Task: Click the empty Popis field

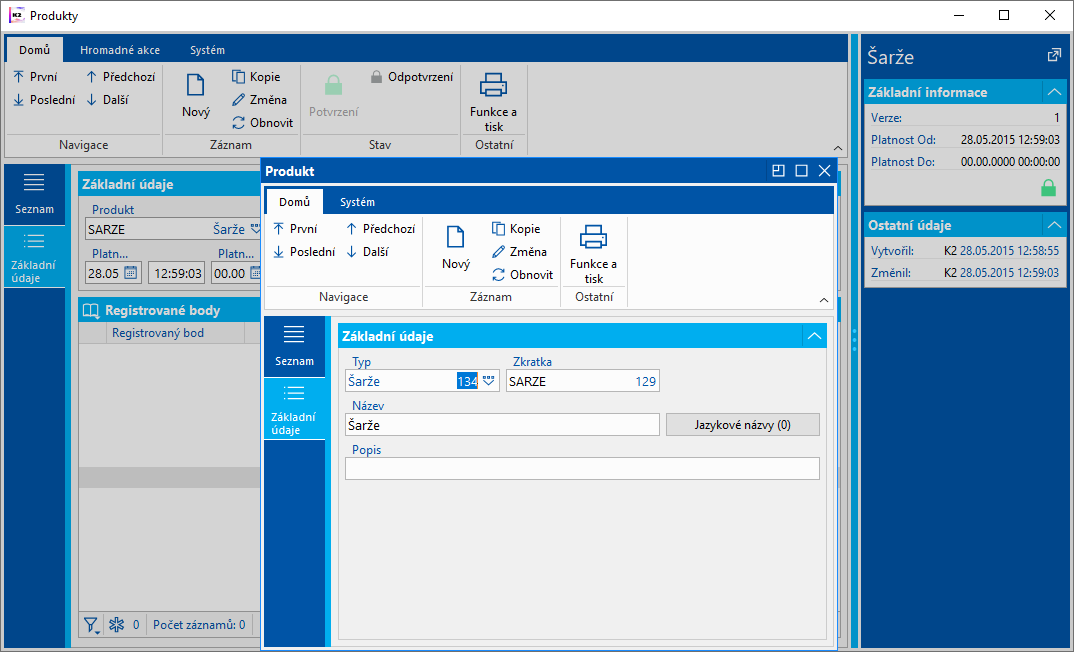Action: click(582, 468)
